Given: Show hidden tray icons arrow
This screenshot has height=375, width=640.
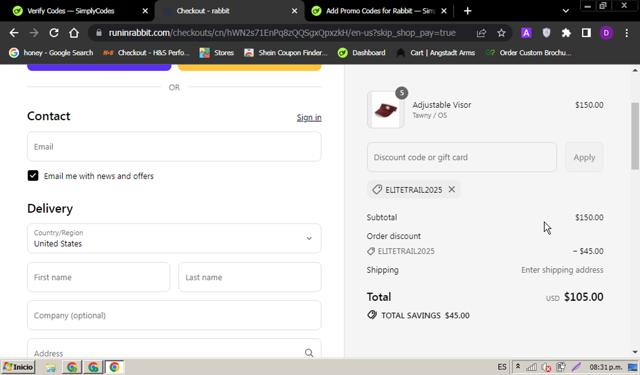Looking at the screenshot, I should (x=518, y=367).
